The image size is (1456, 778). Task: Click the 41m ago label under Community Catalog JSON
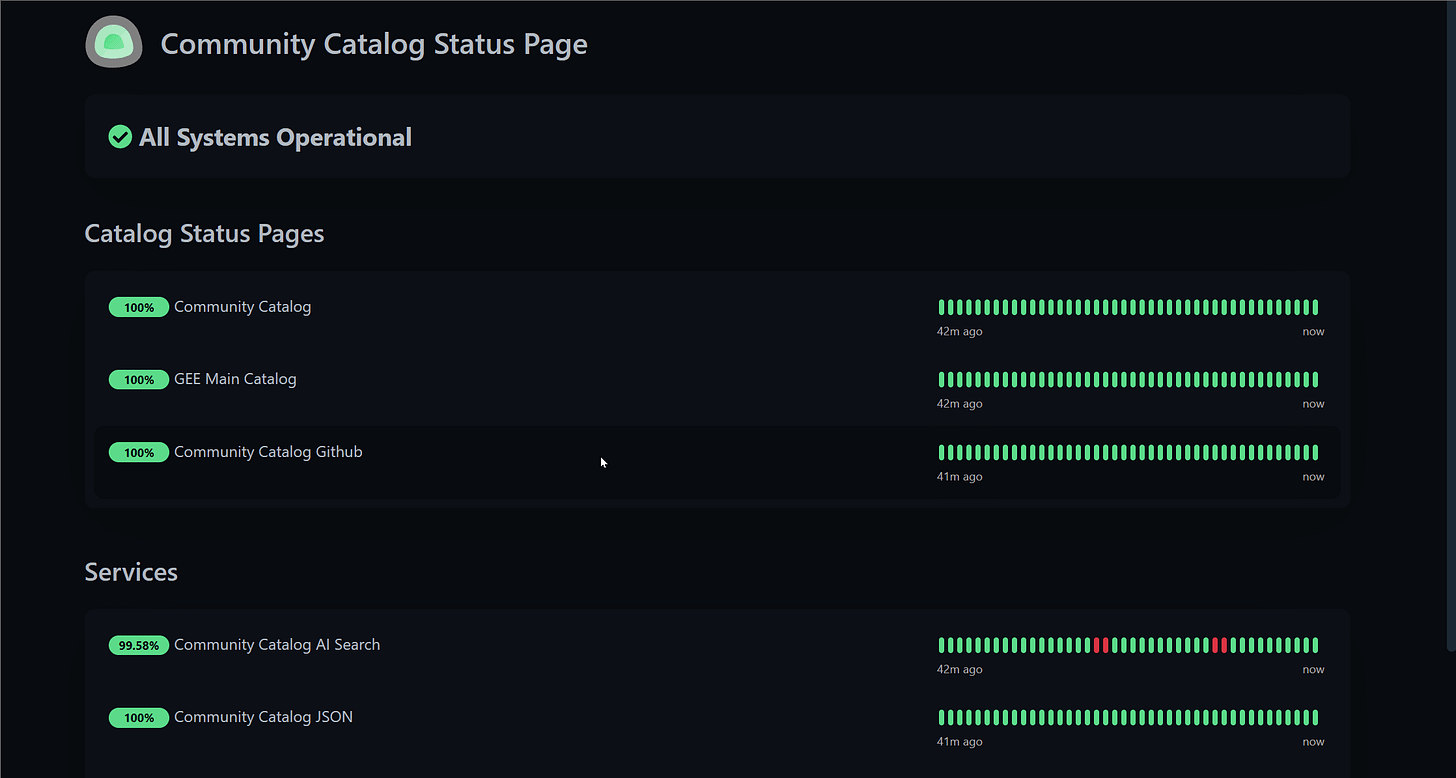(960, 742)
